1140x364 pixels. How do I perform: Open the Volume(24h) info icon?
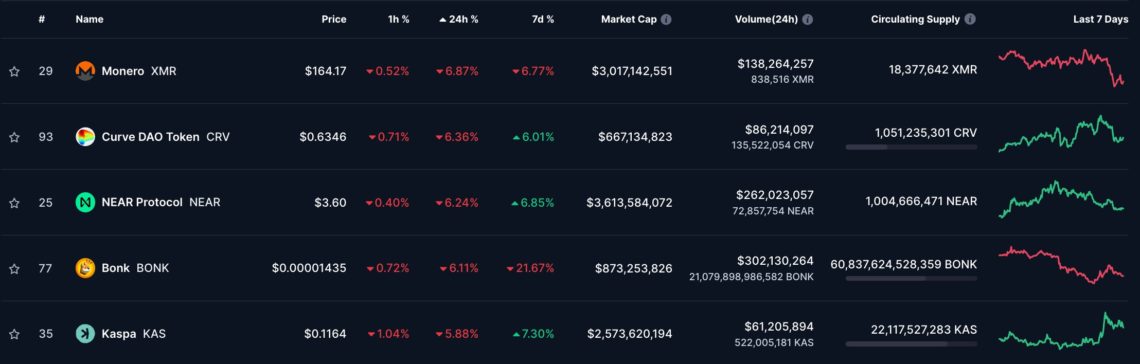tap(808, 20)
